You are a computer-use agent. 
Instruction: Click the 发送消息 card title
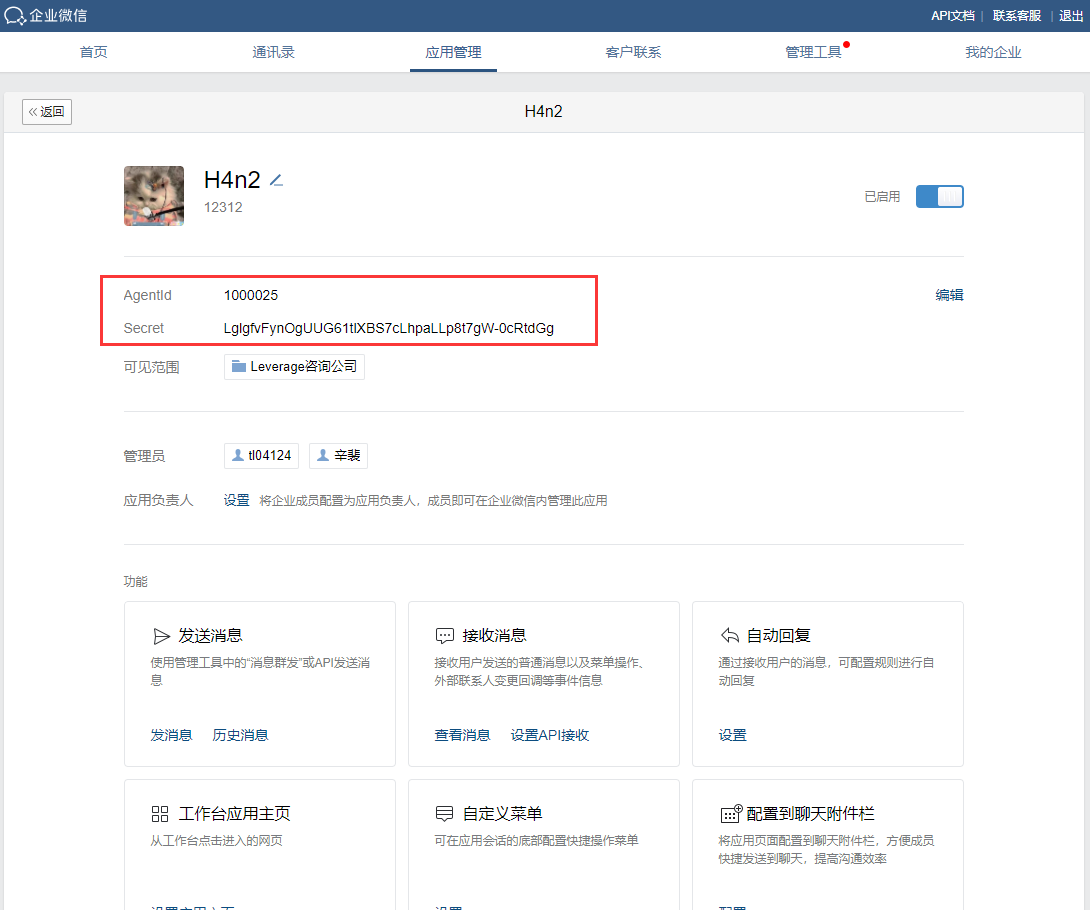210,636
